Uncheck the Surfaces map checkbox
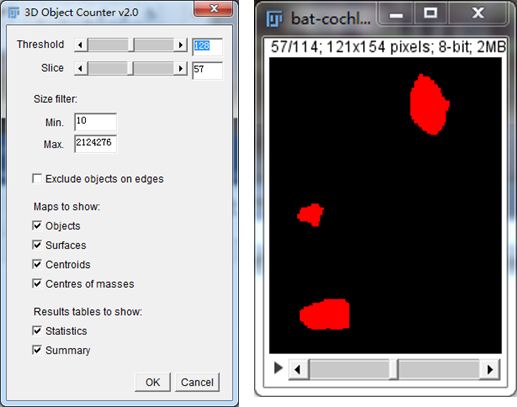The height and width of the screenshot is (407, 517). [37, 245]
